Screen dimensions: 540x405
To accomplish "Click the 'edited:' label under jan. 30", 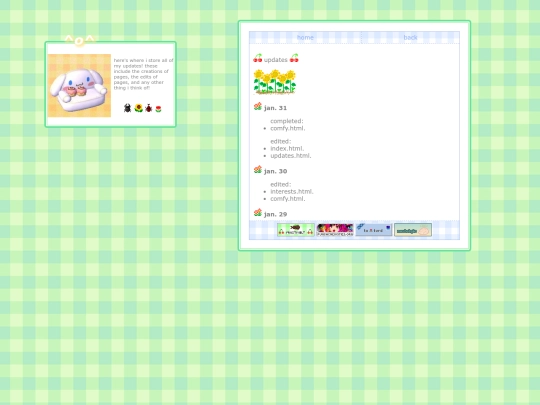I will (x=281, y=185).
